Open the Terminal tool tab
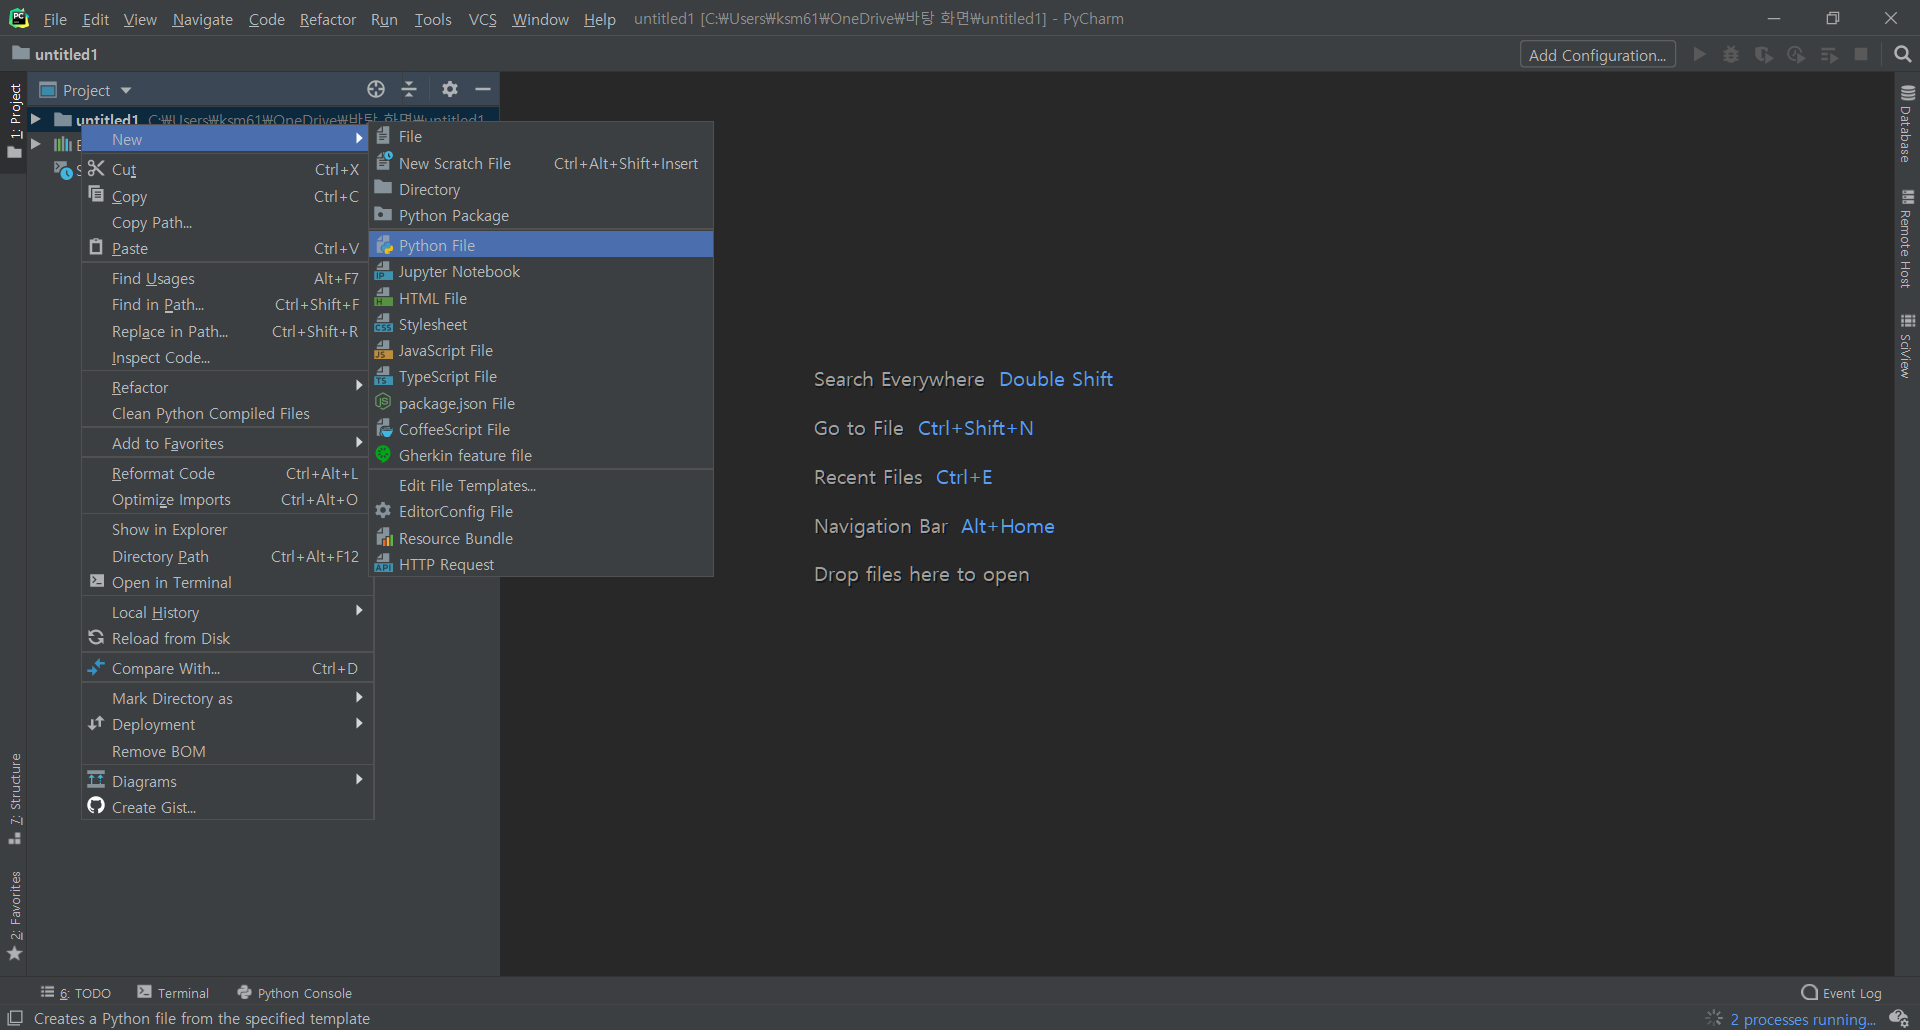Viewport: 1920px width, 1030px height. [x=173, y=993]
